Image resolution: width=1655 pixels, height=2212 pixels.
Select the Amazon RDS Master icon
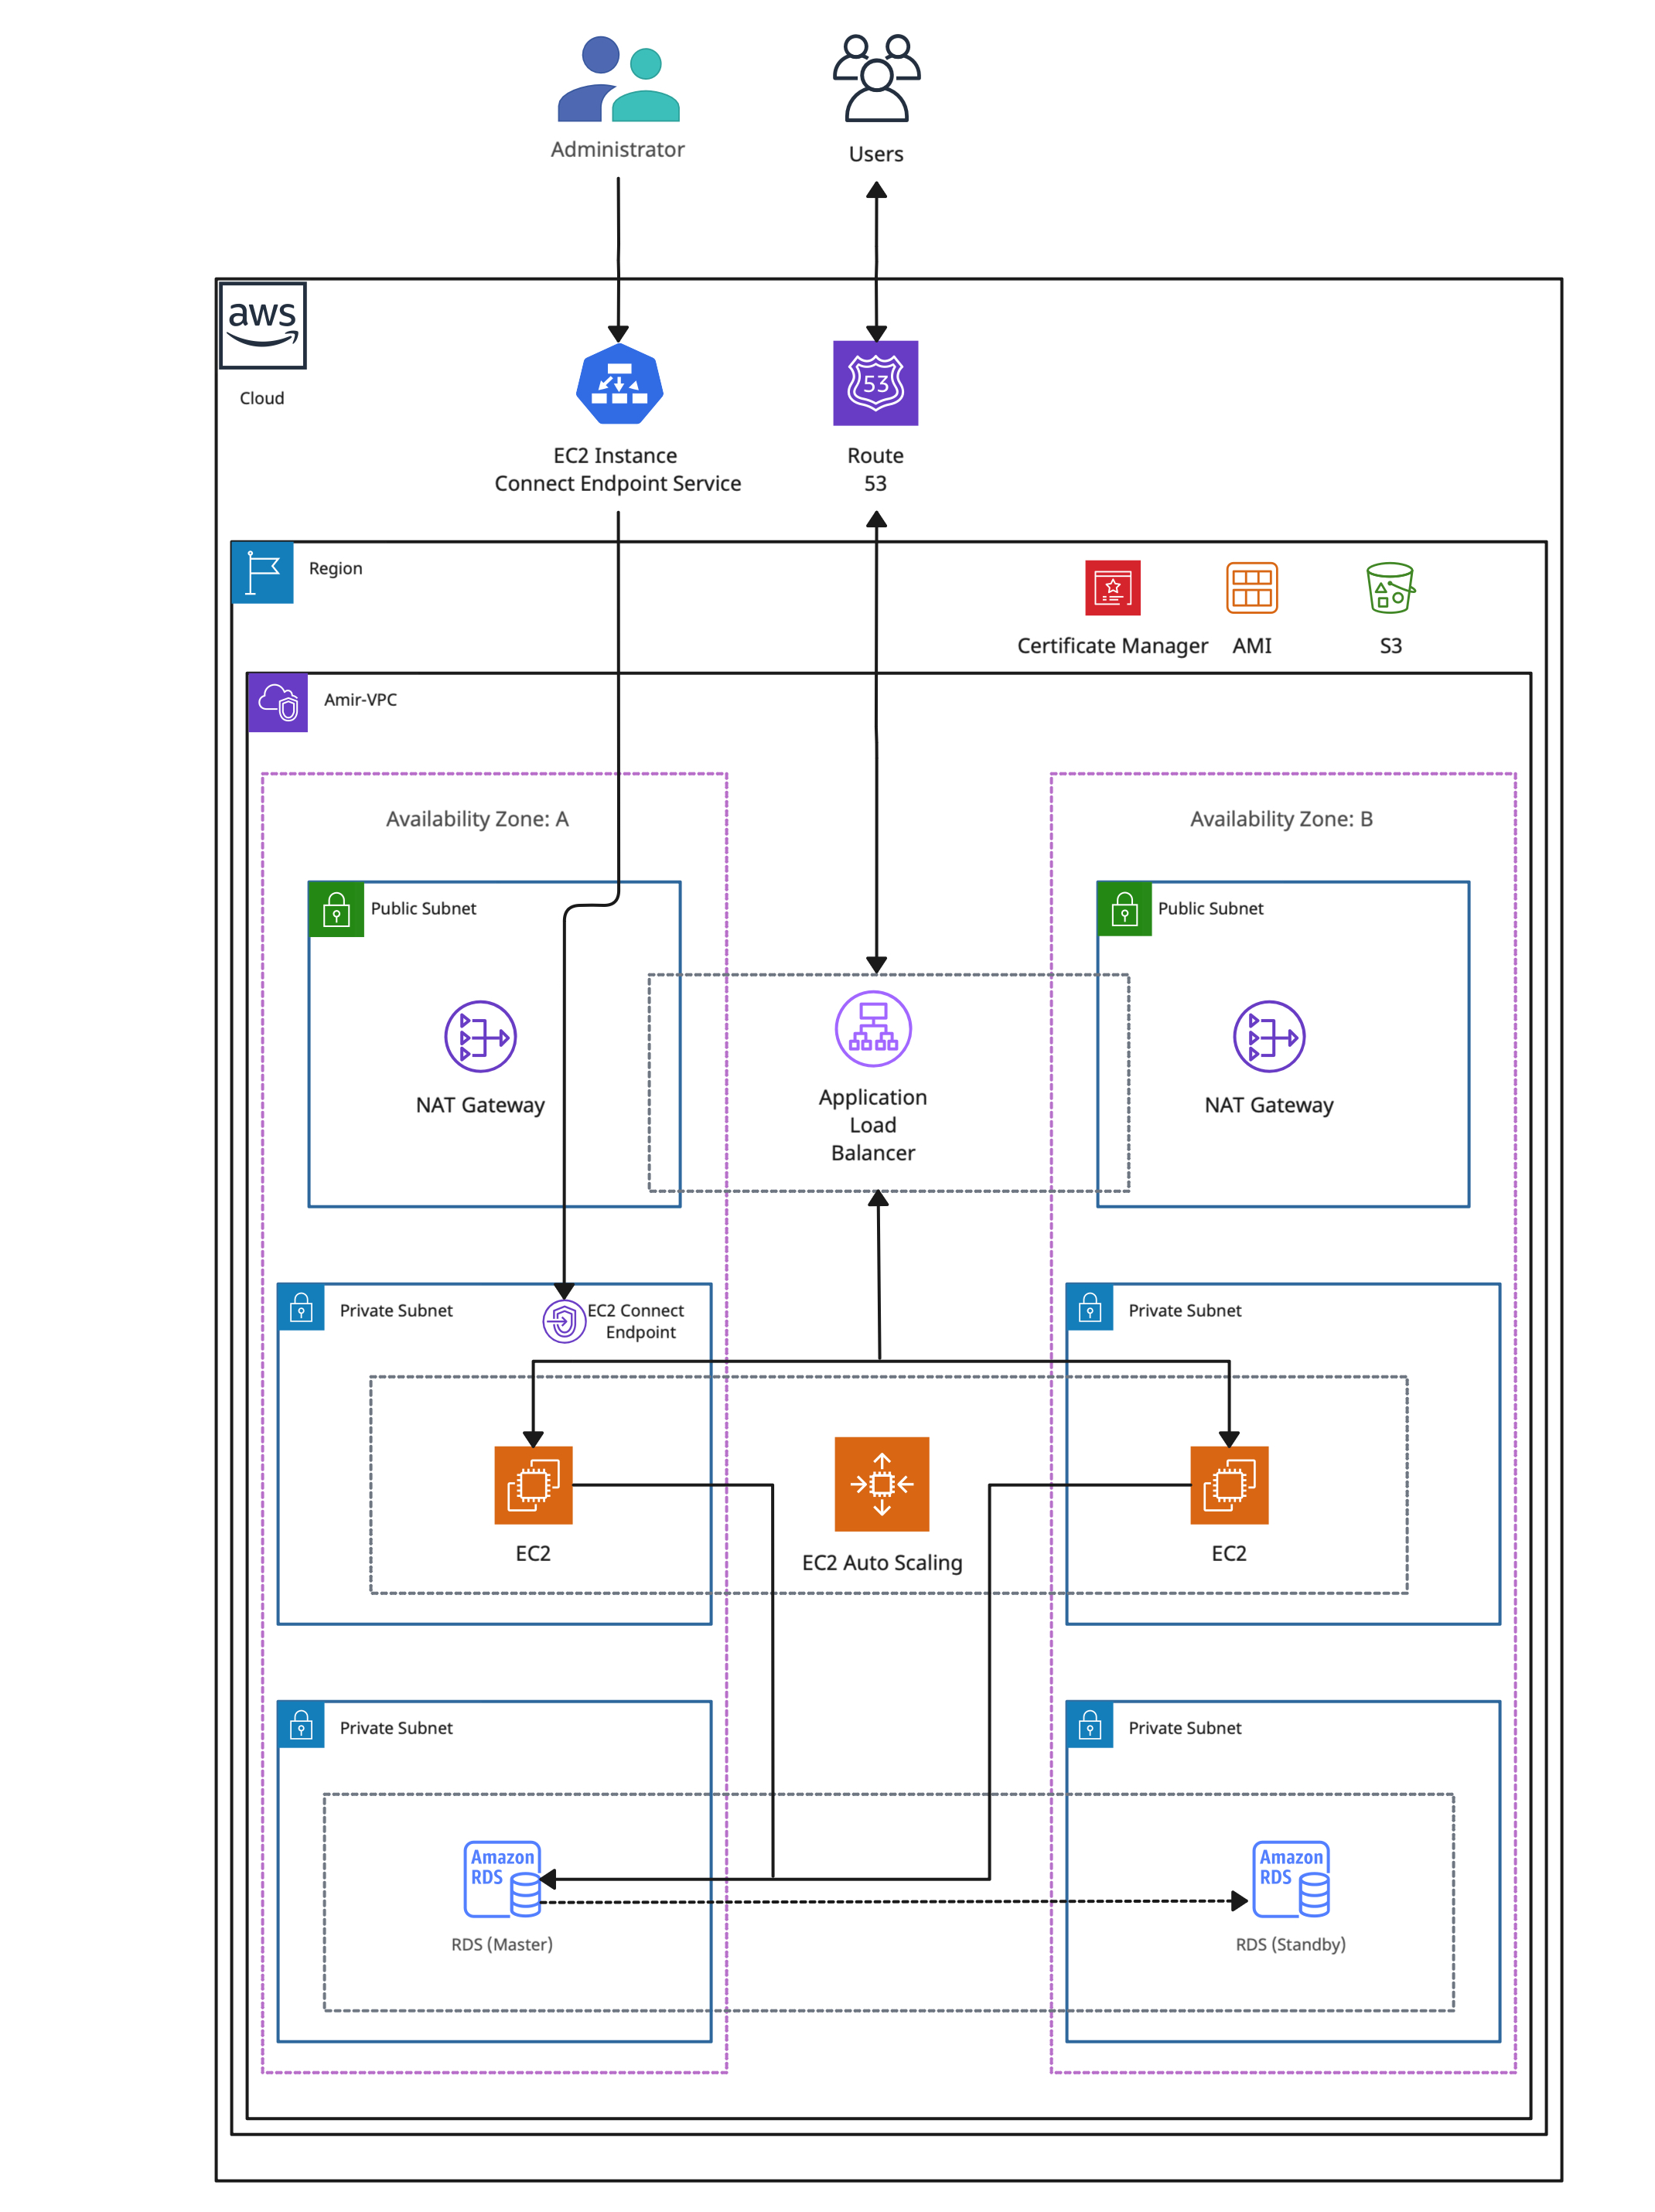tap(503, 1880)
